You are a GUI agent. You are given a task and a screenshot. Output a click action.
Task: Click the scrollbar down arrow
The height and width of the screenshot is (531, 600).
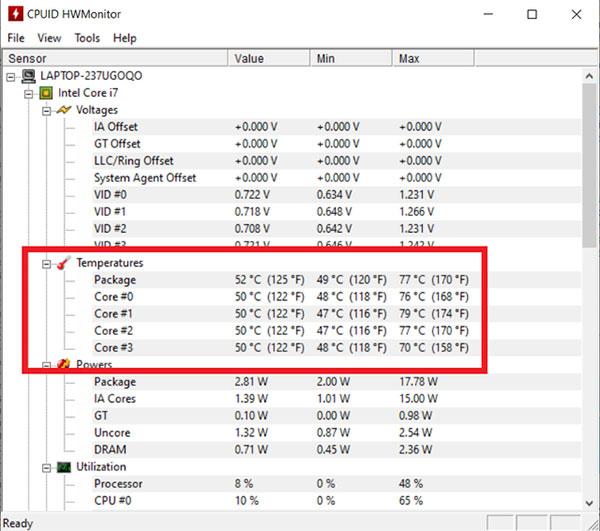pyautogui.click(x=589, y=503)
